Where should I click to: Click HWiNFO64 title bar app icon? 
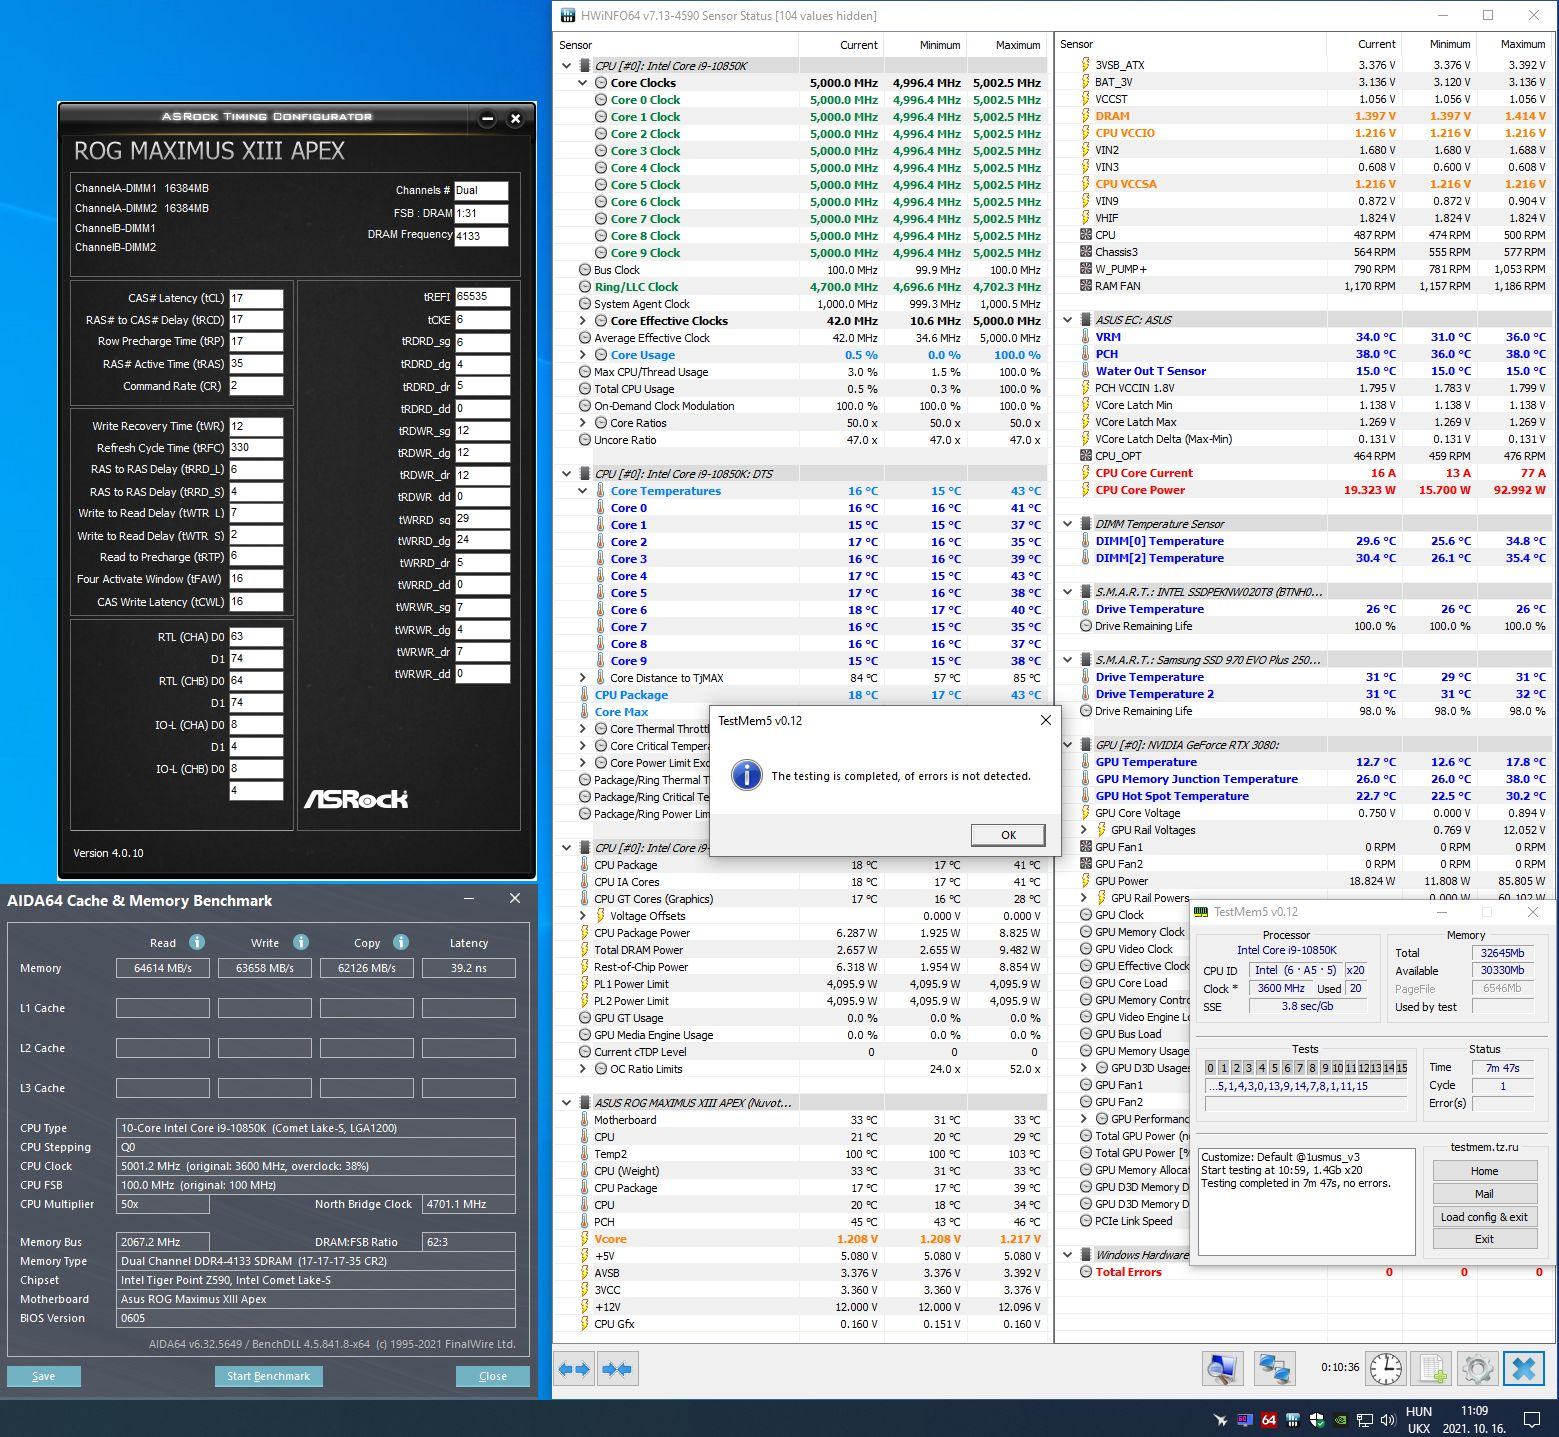coord(568,15)
